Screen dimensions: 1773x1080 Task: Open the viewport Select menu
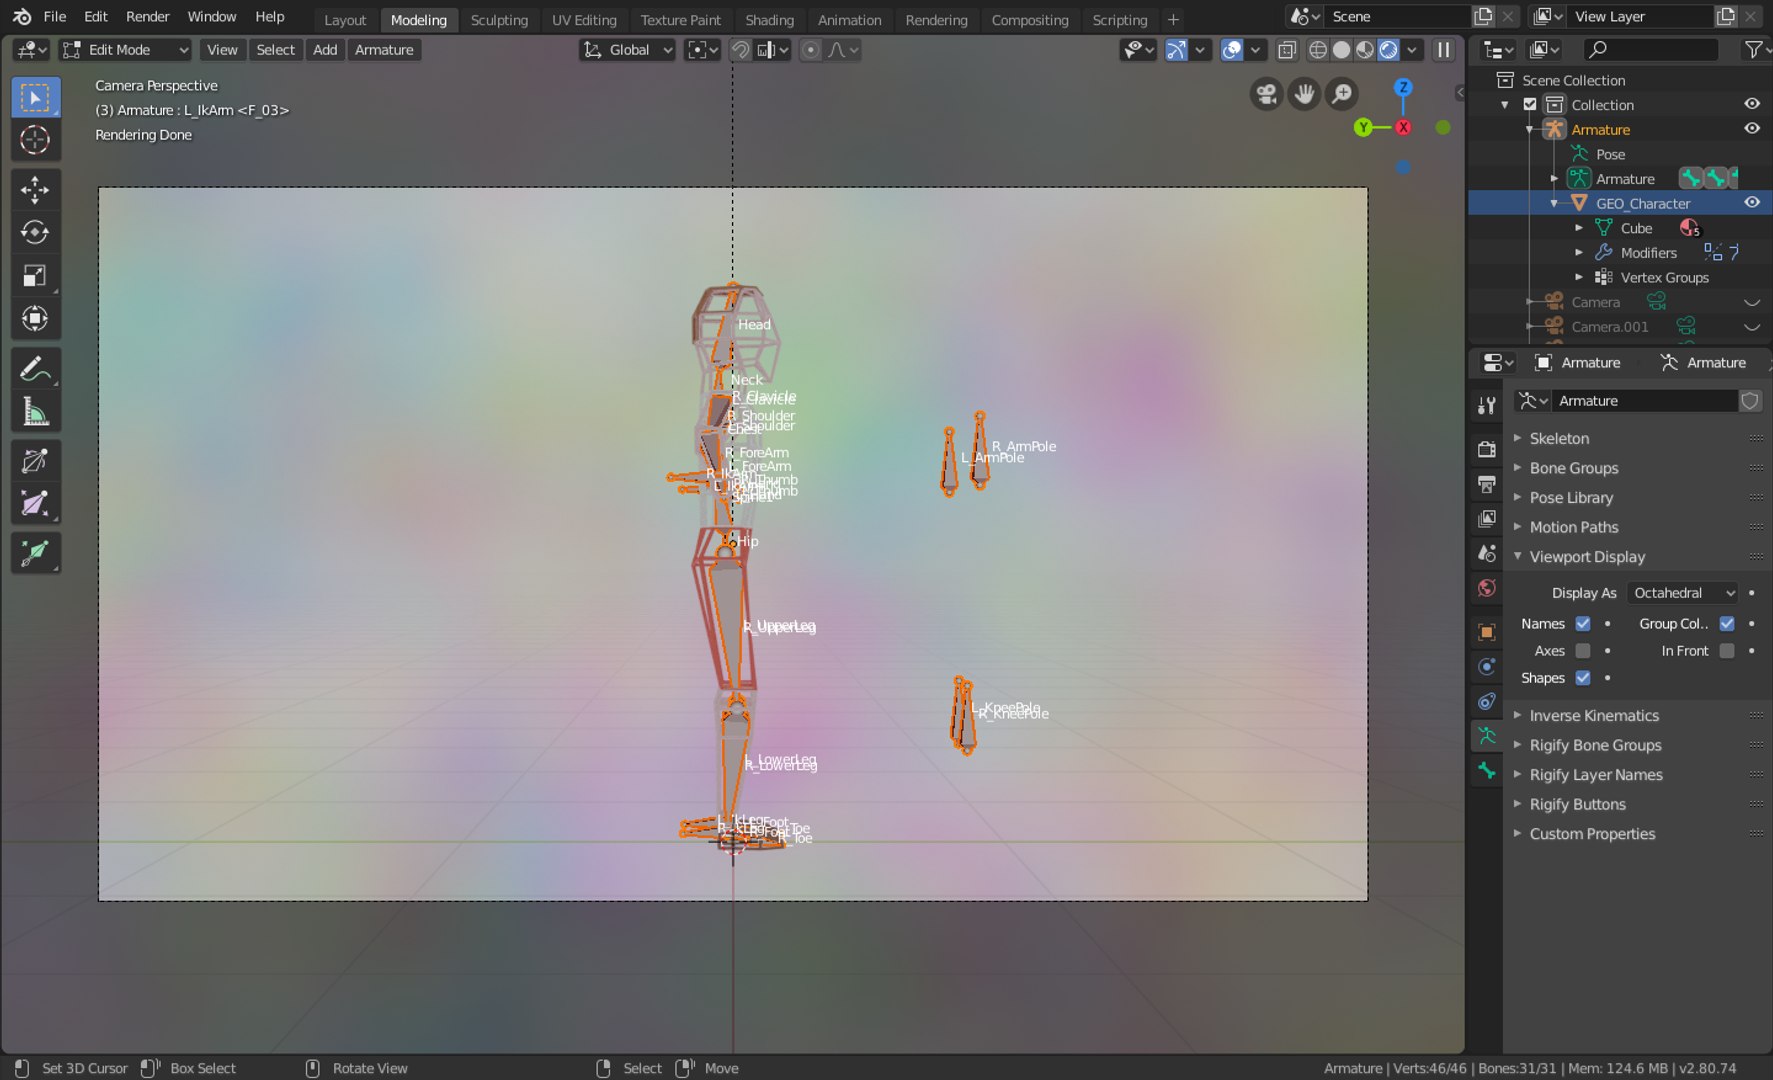point(275,50)
